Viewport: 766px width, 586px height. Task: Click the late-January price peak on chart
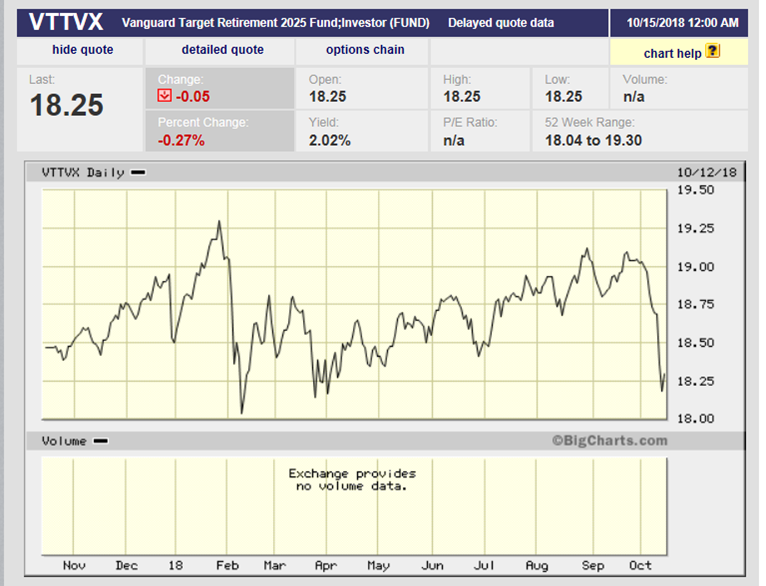pyautogui.click(x=219, y=222)
